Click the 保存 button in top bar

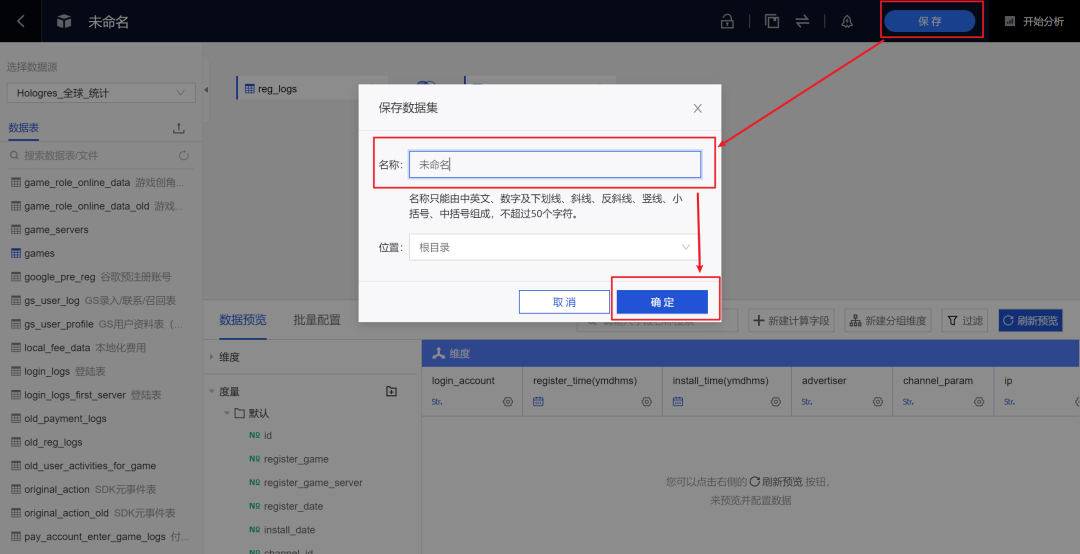click(930, 21)
